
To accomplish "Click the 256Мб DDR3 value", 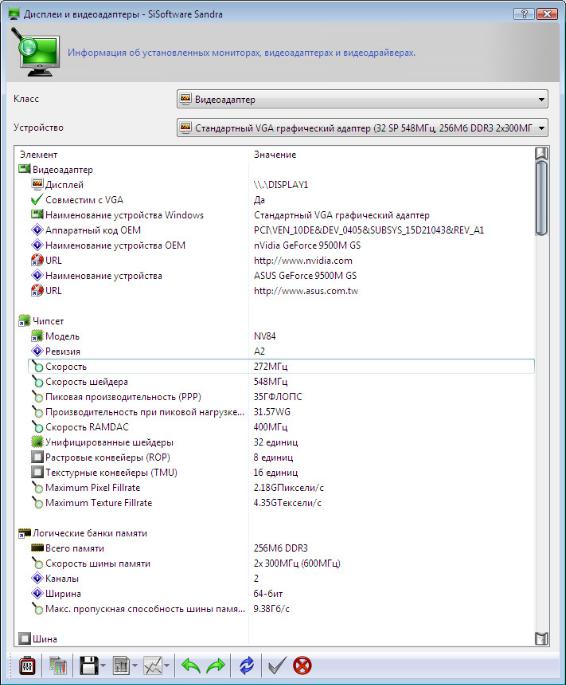I will click(280, 548).
